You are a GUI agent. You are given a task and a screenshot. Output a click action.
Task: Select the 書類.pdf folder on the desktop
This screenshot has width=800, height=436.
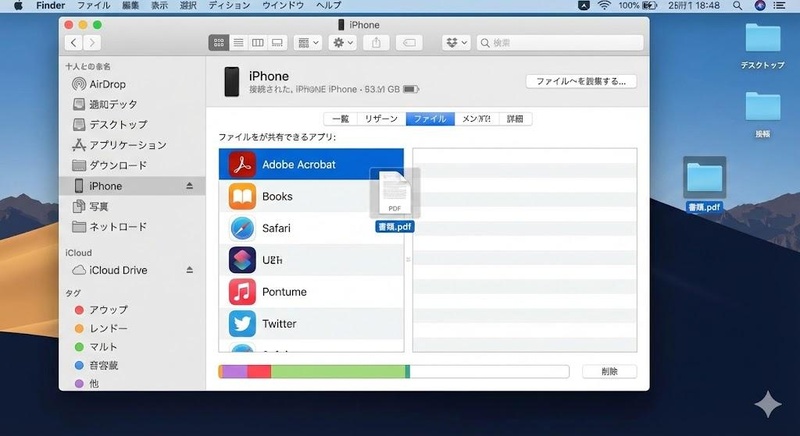(x=705, y=185)
